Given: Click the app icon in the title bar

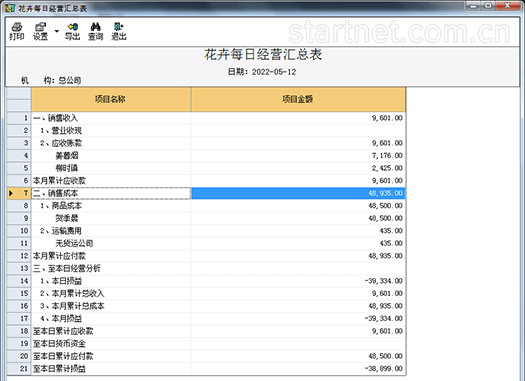Looking at the screenshot, I should pyautogui.click(x=10, y=8).
